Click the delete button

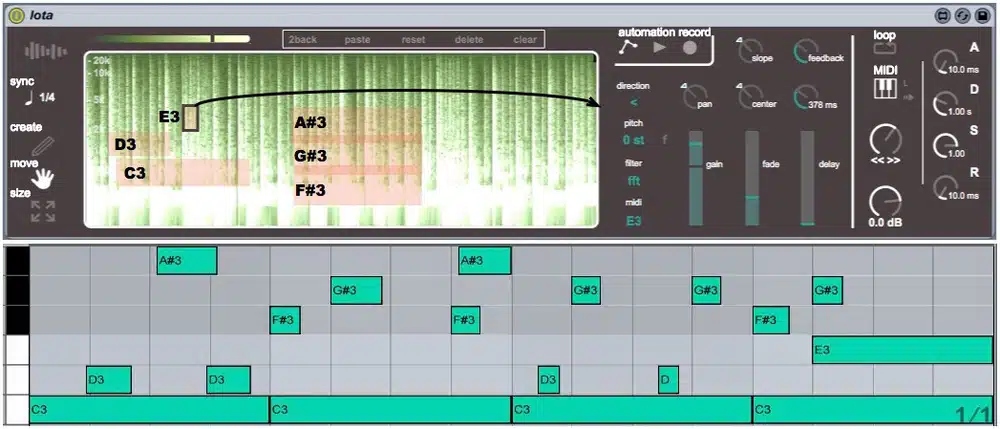(x=469, y=40)
